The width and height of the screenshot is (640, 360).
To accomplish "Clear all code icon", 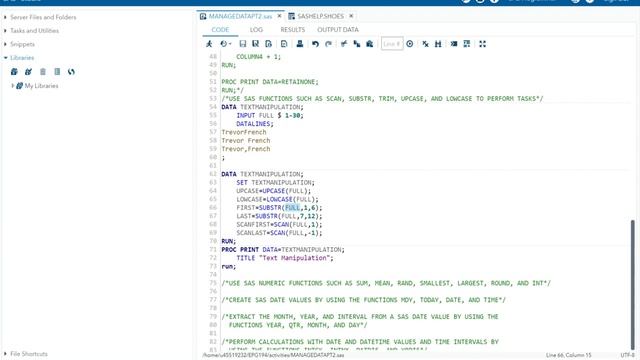I will click(425, 44).
